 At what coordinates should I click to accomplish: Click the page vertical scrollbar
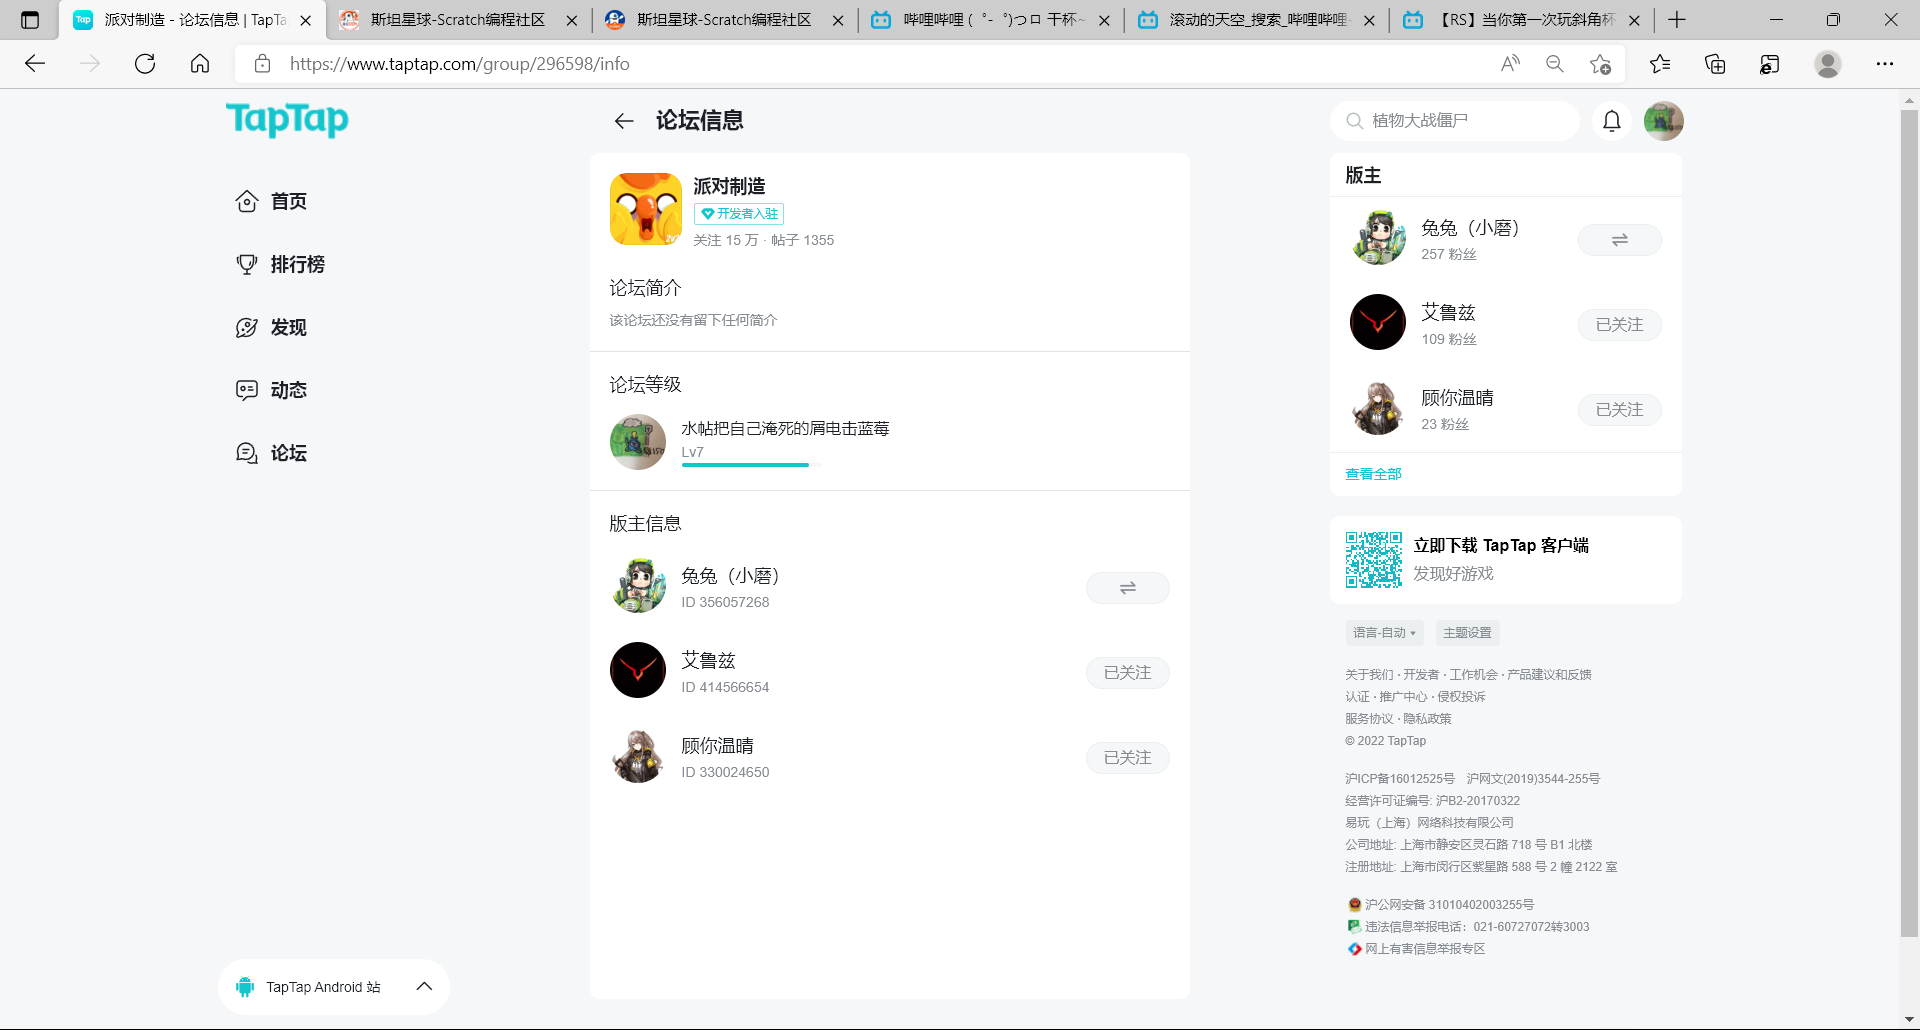click(x=1909, y=522)
